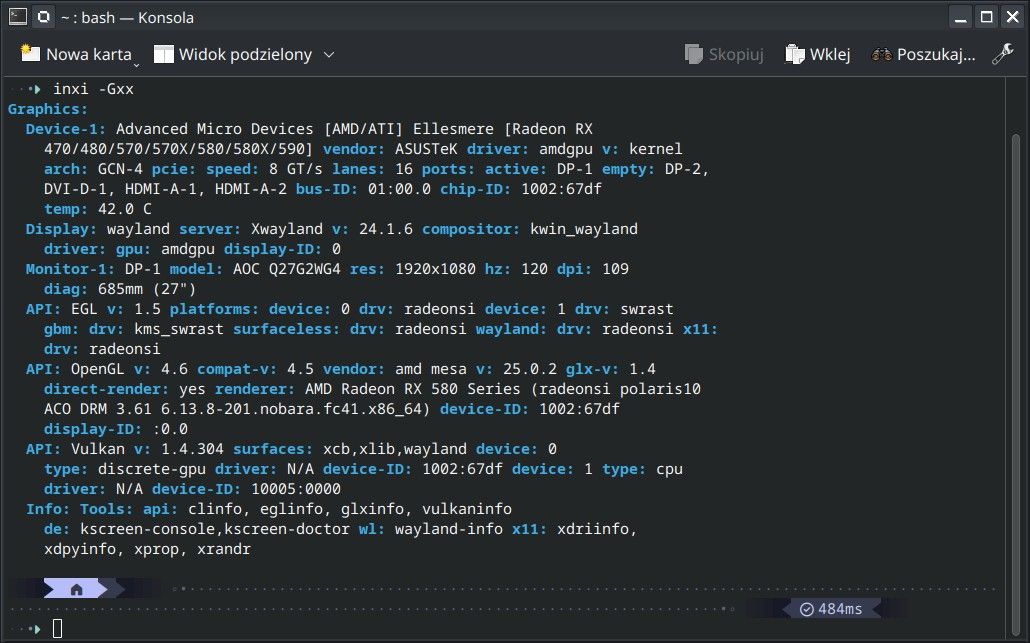1030x643 pixels.
Task: Click the "Graphics:" header line
Action: (47, 109)
